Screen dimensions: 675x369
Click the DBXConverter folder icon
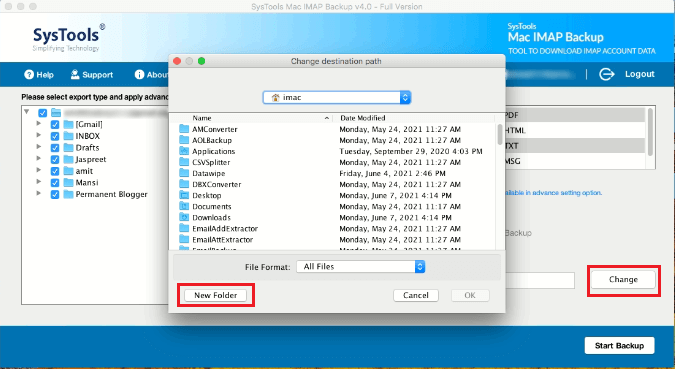184,184
